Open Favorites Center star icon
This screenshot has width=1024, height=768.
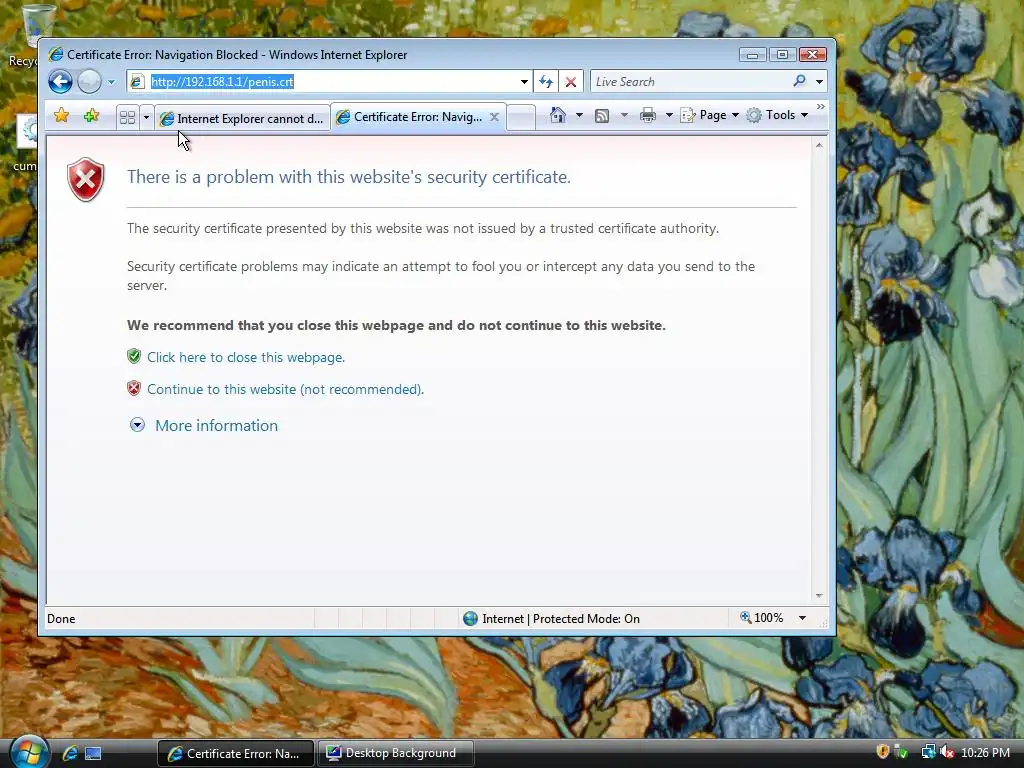[61, 116]
